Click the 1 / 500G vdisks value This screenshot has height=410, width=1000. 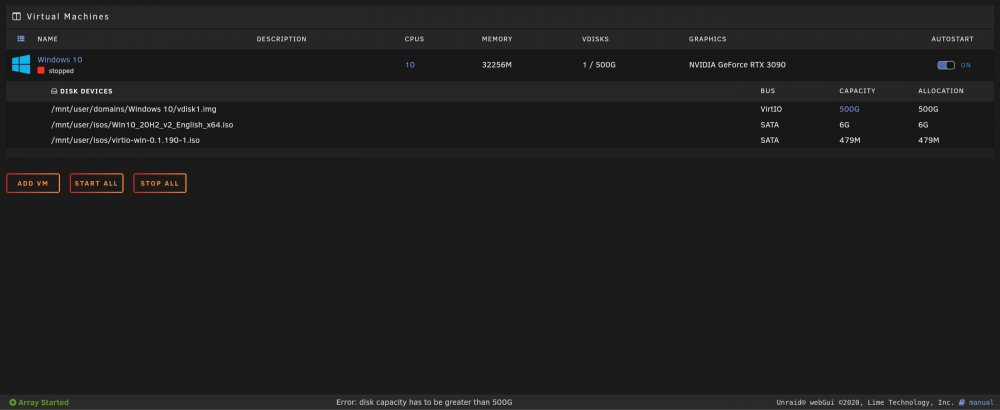tap(599, 65)
